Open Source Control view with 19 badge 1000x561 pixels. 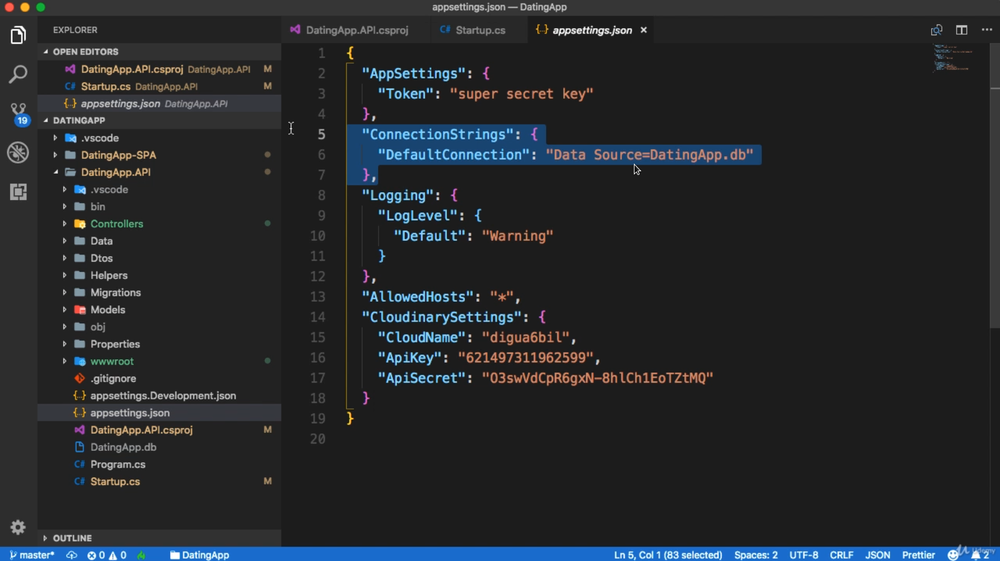tap(18, 113)
